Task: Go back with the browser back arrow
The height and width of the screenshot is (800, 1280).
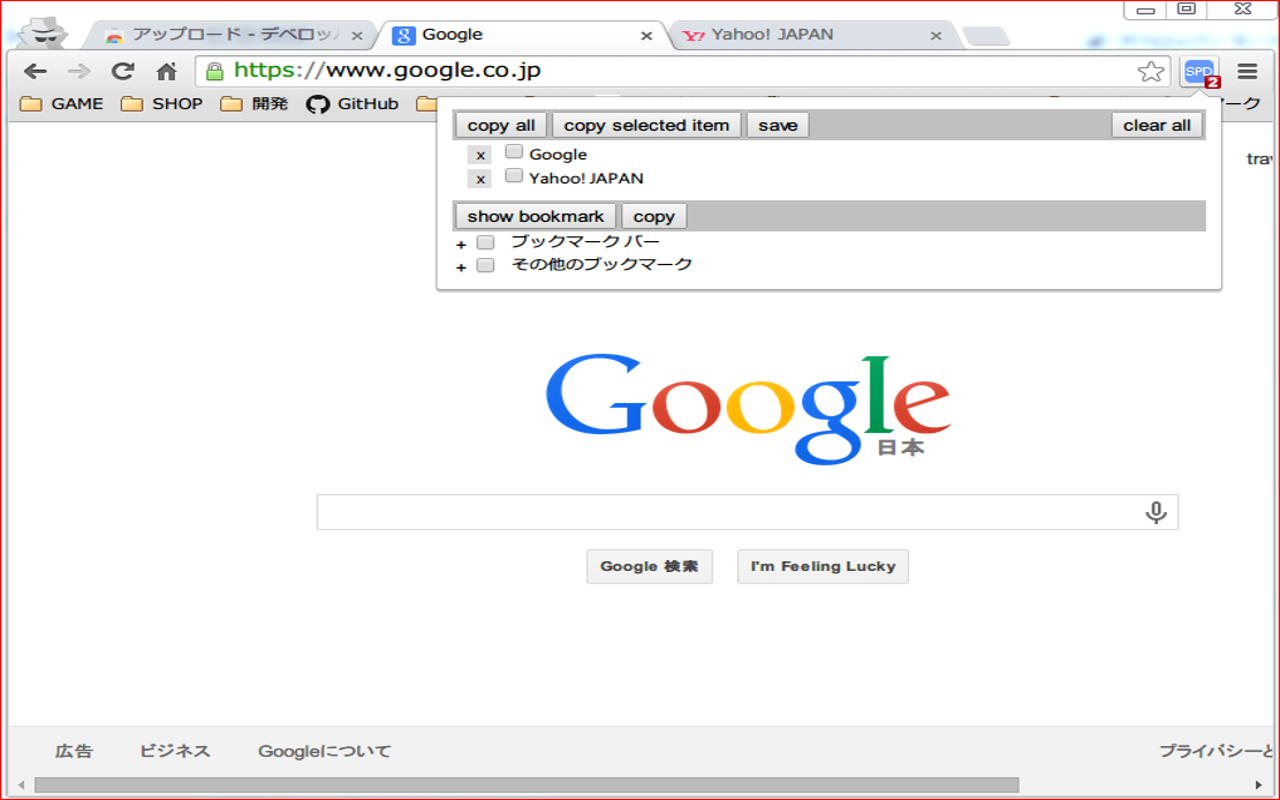Action: tap(35, 71)
